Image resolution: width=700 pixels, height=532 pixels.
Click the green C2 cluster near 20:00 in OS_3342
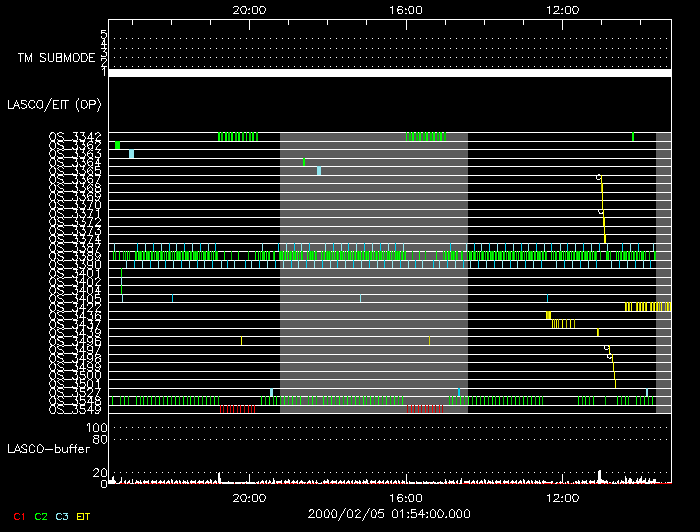tap(238, 137)
